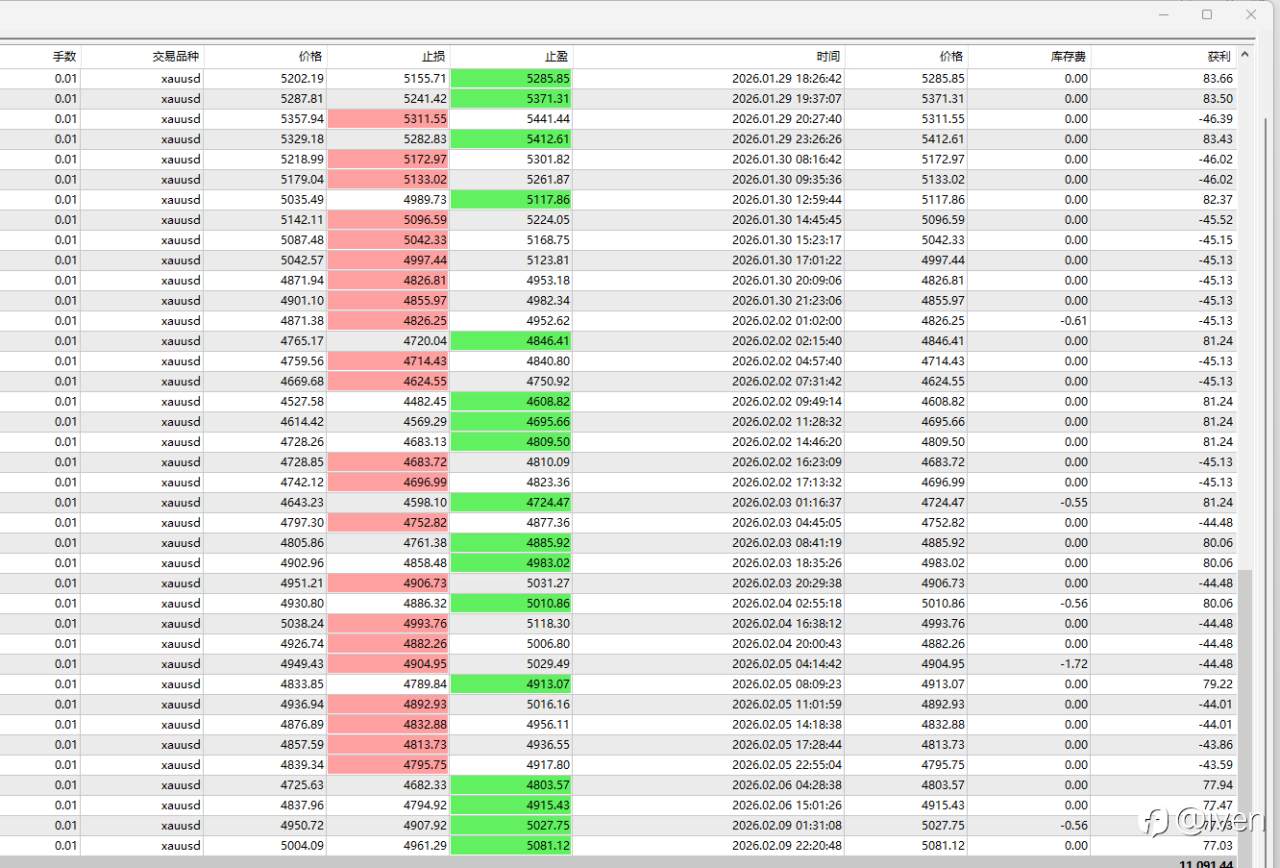This screenshot has width=1280, height=868.
Task: Click the scrollbar up arrow button
Action: click(1245, 56)
